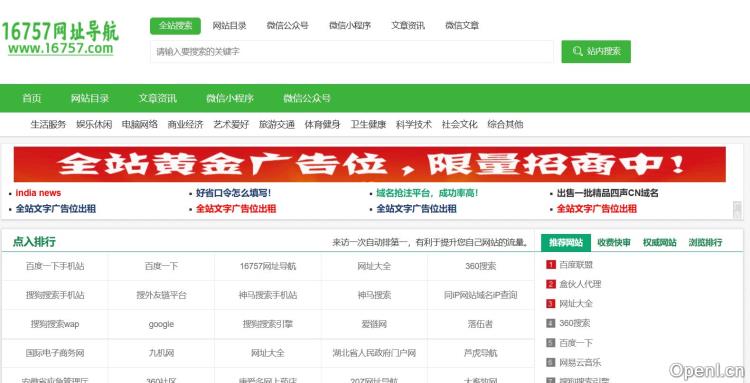Select the 网站目录 search tab
This screenshot has width=750, height=383.
[230, 26]
